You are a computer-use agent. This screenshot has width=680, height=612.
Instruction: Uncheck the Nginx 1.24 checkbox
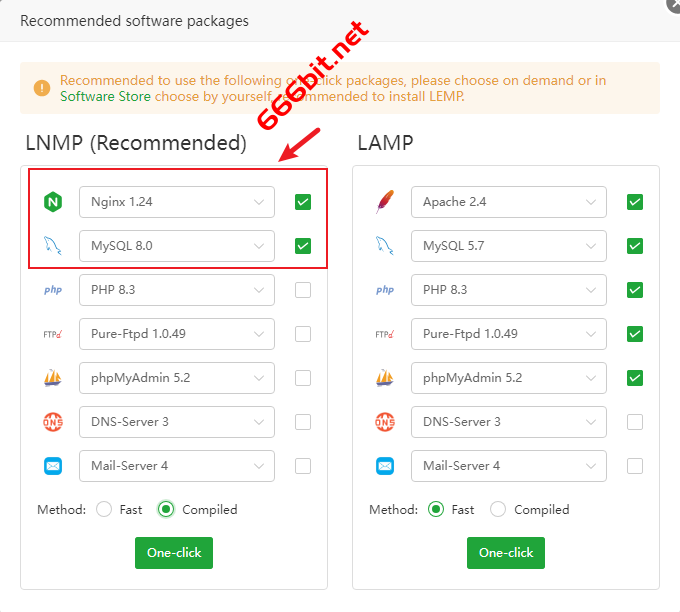(303, 202)
